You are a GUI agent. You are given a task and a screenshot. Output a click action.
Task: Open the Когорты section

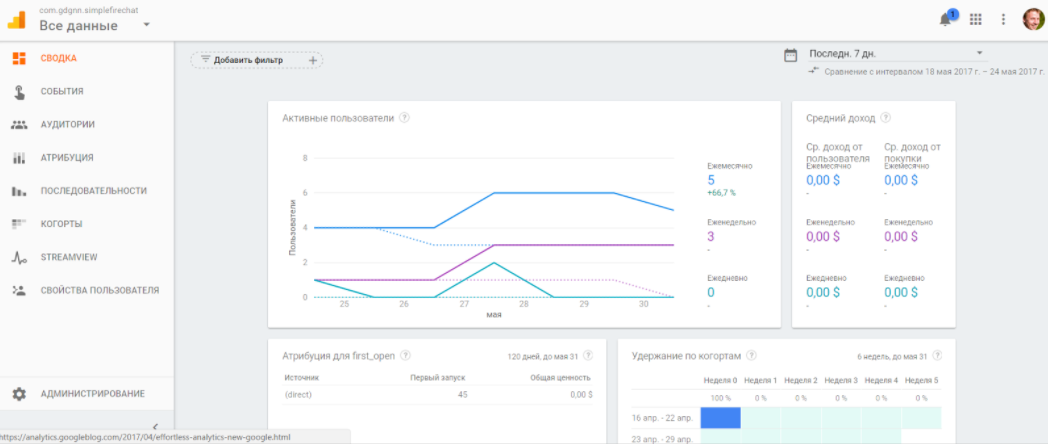pyautogui.click(x=61, y=224)
